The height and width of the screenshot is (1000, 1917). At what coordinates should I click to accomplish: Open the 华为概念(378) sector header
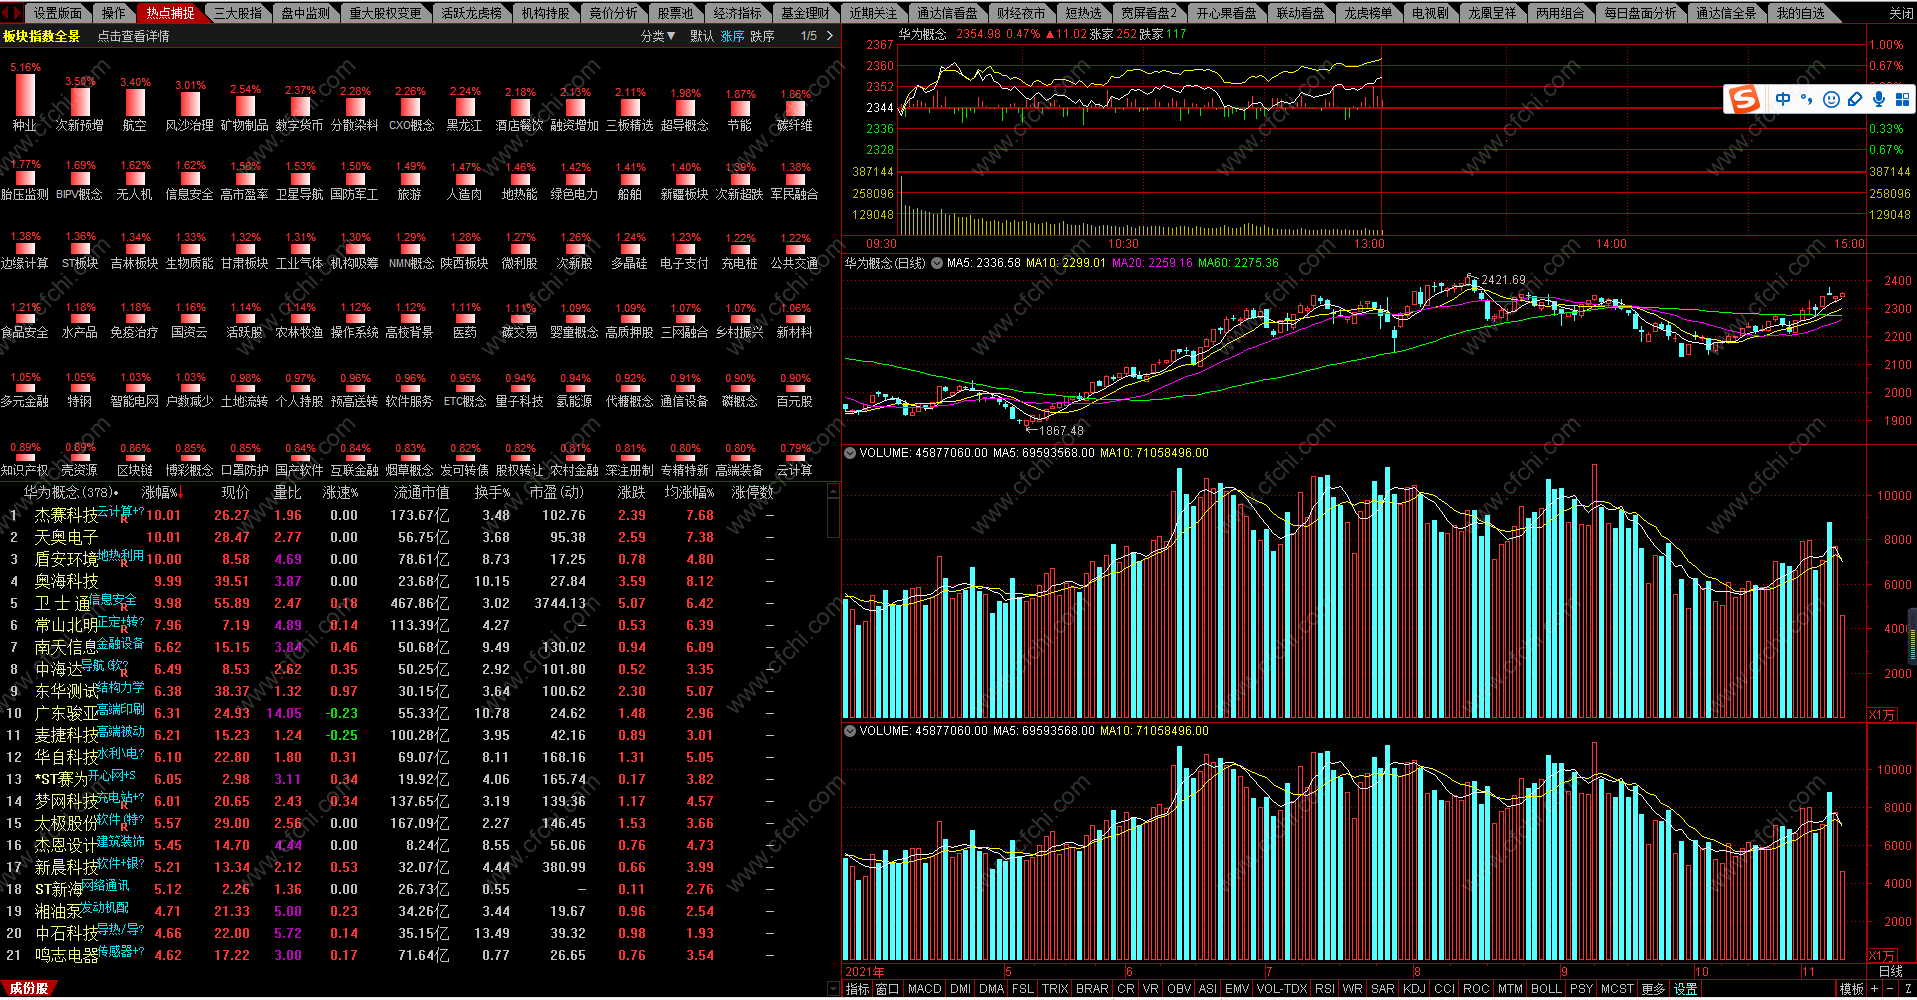(x=70, y=493)
